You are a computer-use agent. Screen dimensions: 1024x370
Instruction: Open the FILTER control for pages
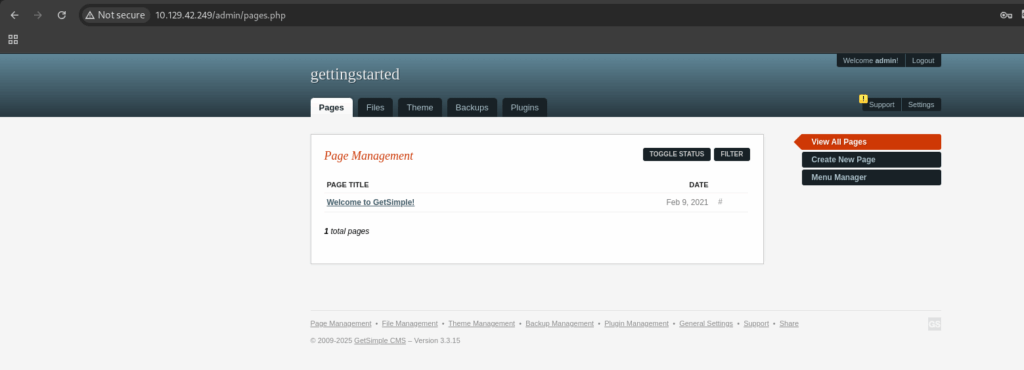coord(732,154)
